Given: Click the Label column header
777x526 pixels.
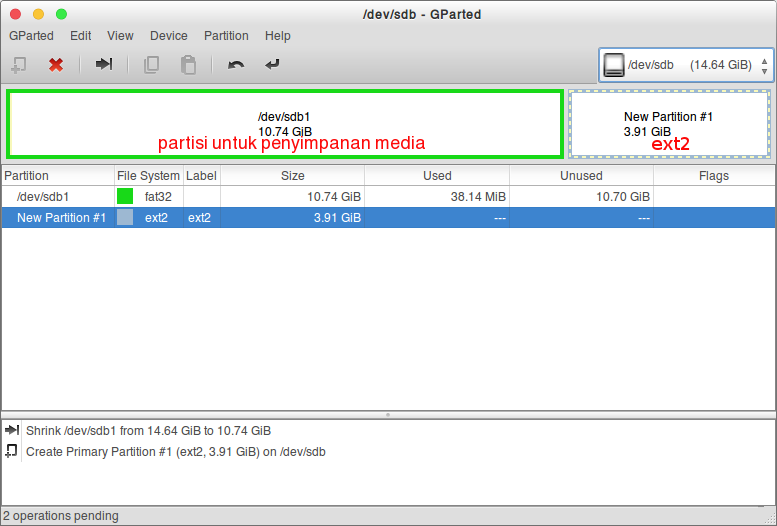Looking at the screenshot, I should [x=201, y=175].
